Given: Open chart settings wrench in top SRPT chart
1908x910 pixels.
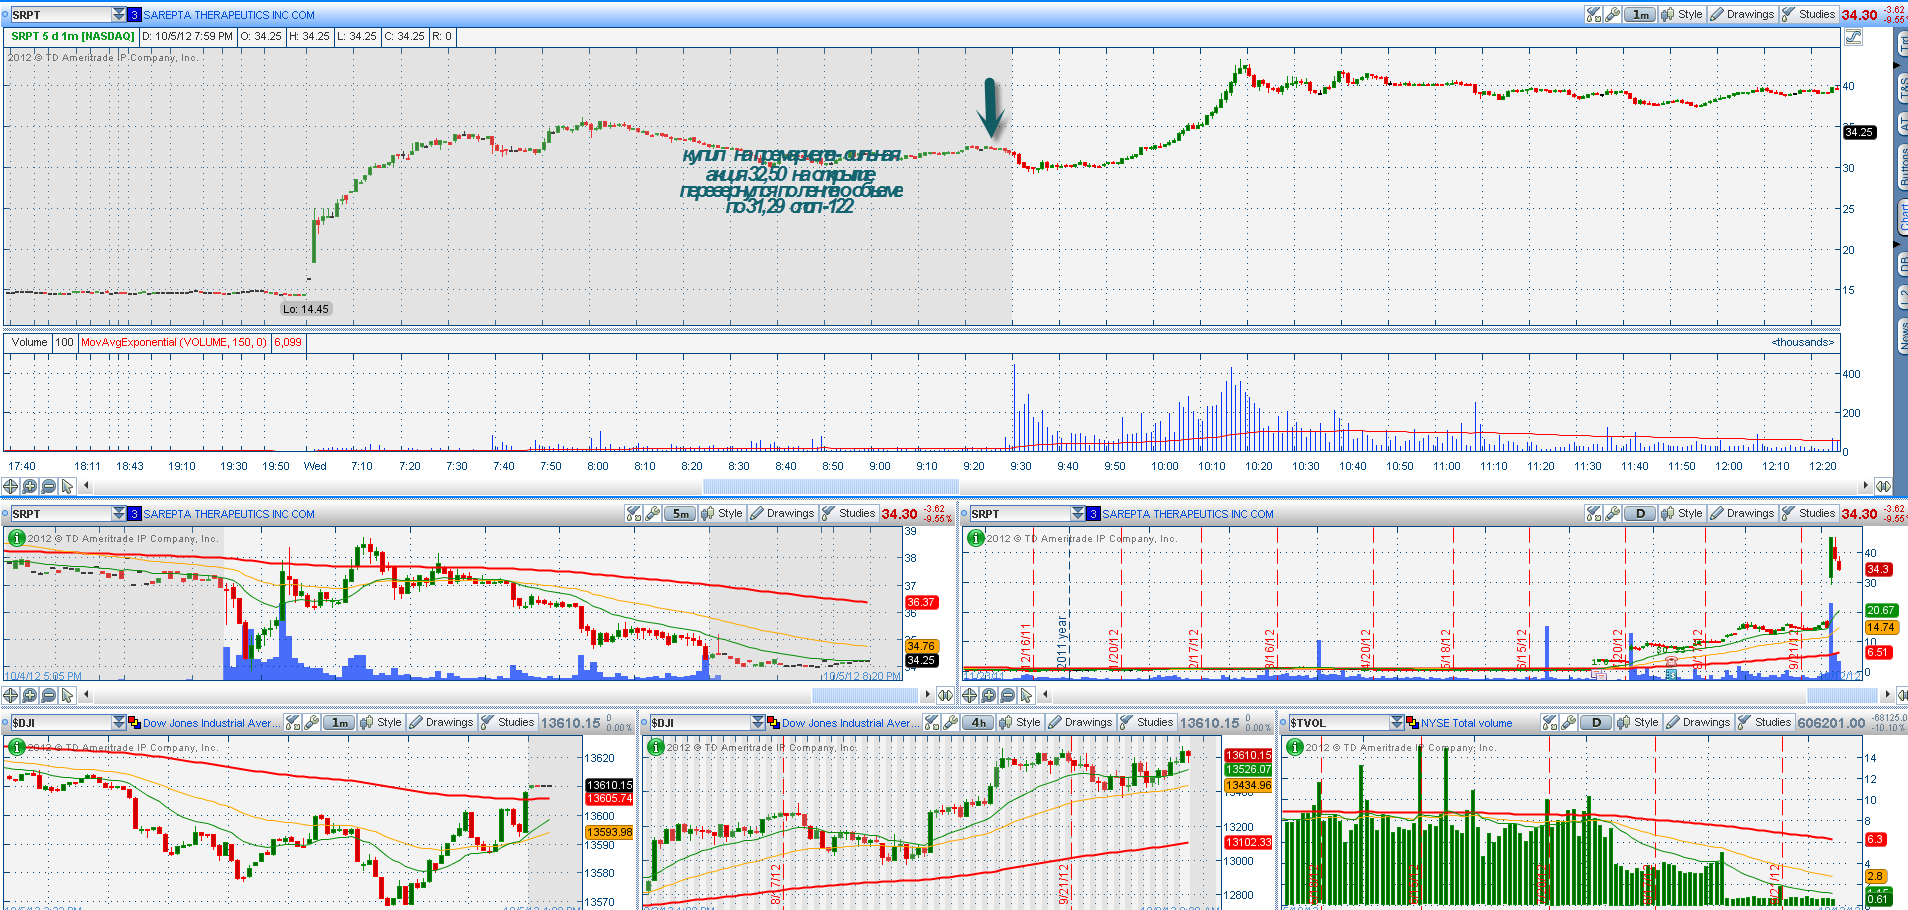Looking at the screenshot, I should pos(1613,14).
